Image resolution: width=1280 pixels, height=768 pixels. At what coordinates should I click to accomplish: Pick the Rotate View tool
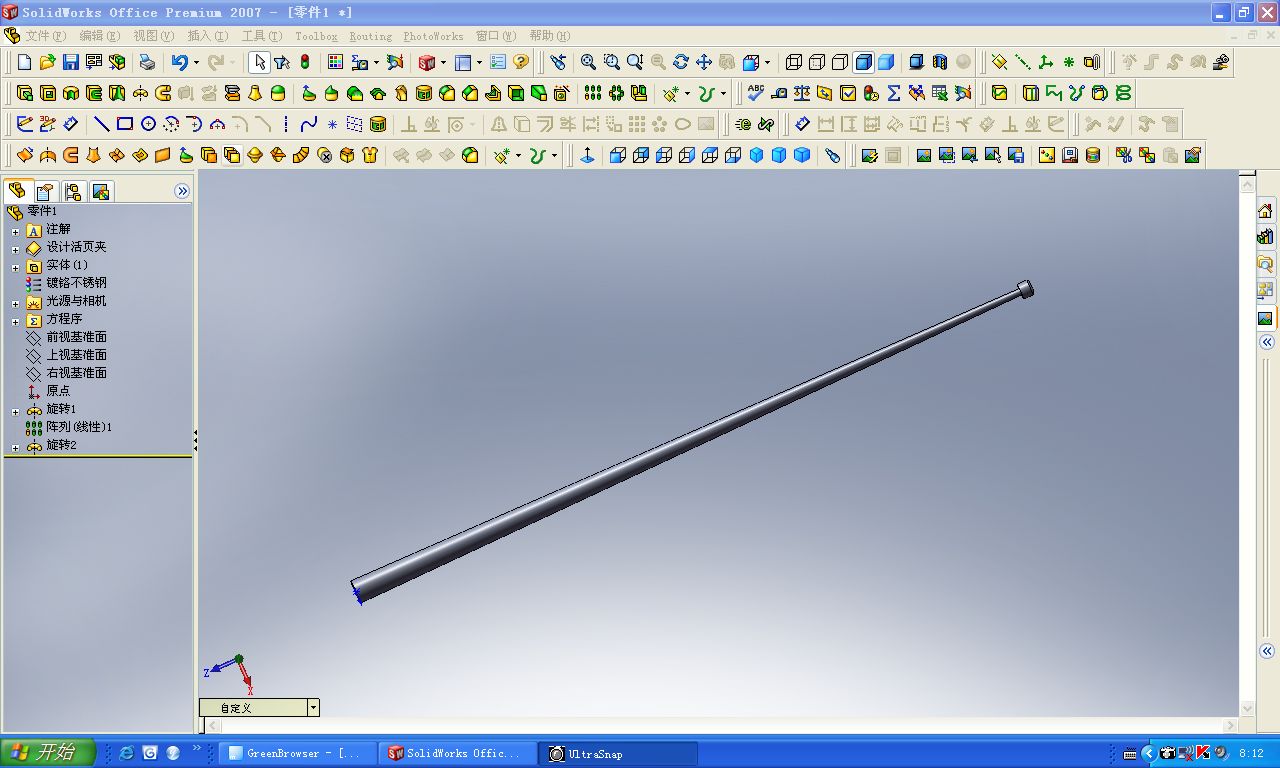click(x=681, y=62)
